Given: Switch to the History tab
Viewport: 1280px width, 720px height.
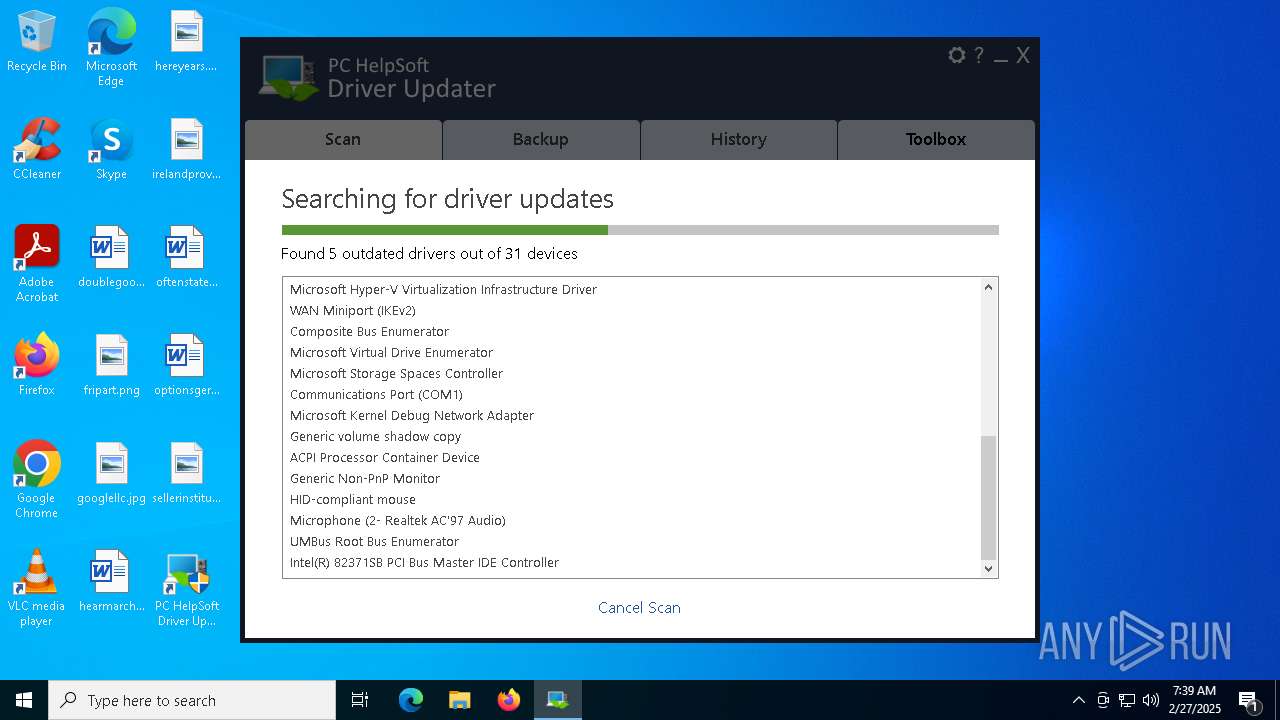Looking at the screenshot, I should [x=739, y=140].
